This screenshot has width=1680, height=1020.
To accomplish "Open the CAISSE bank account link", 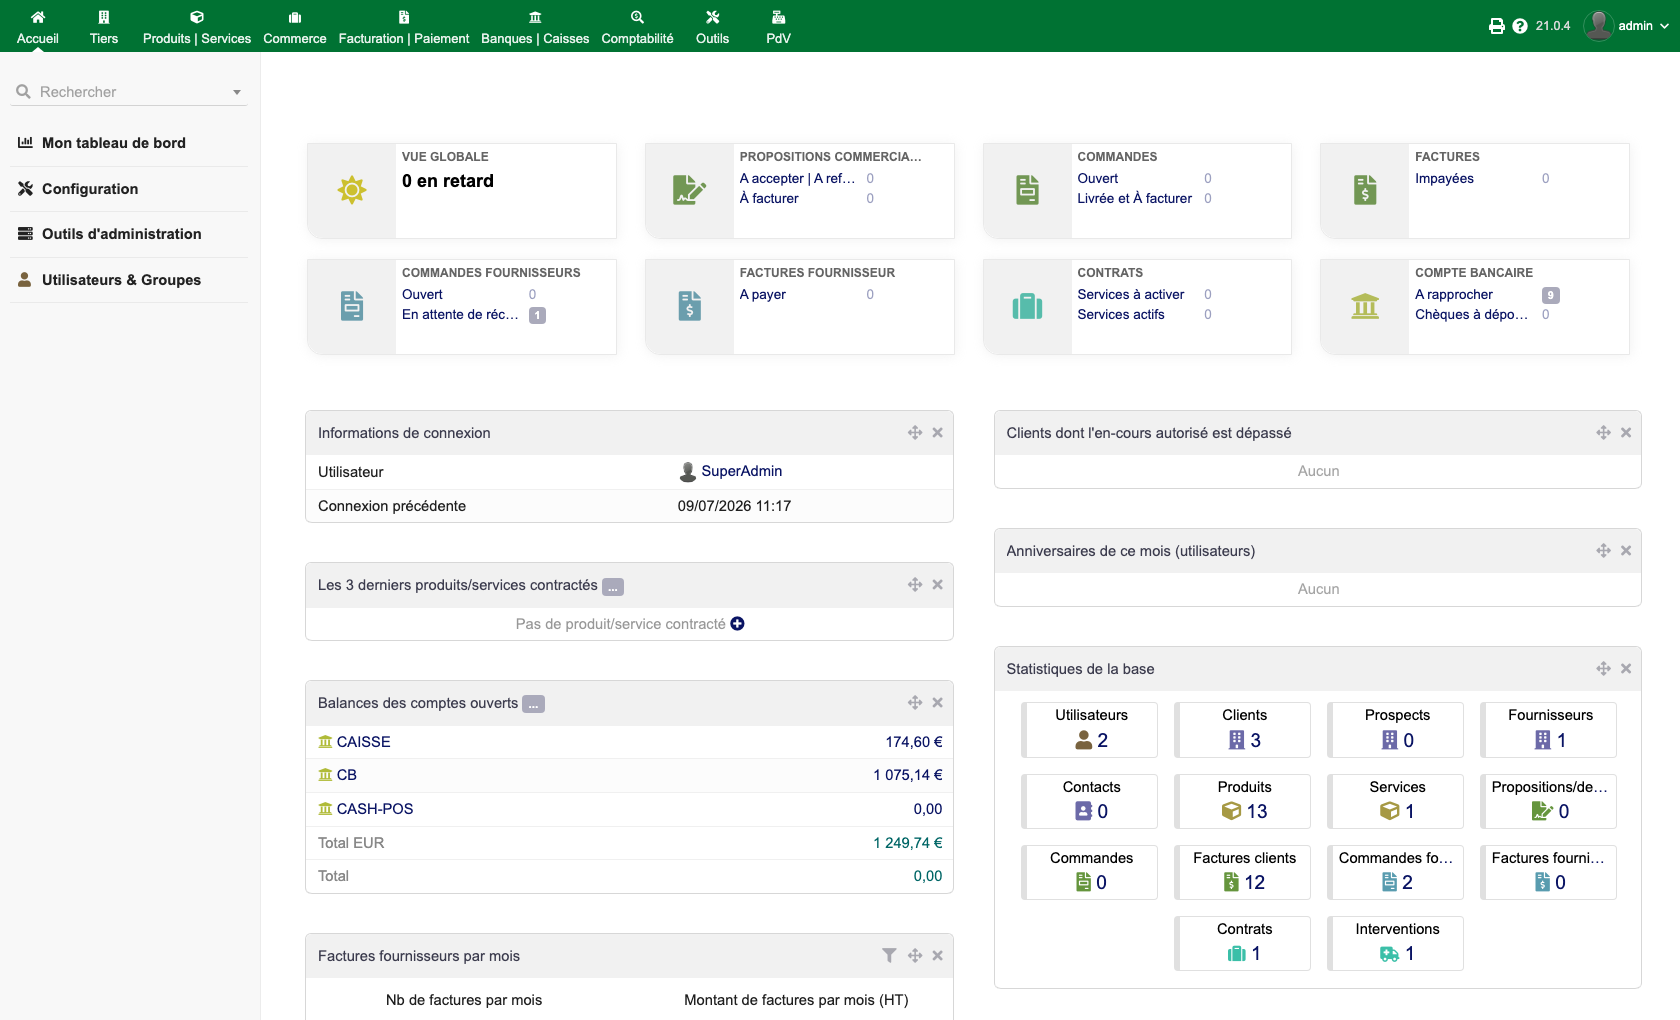I will 363,742.
